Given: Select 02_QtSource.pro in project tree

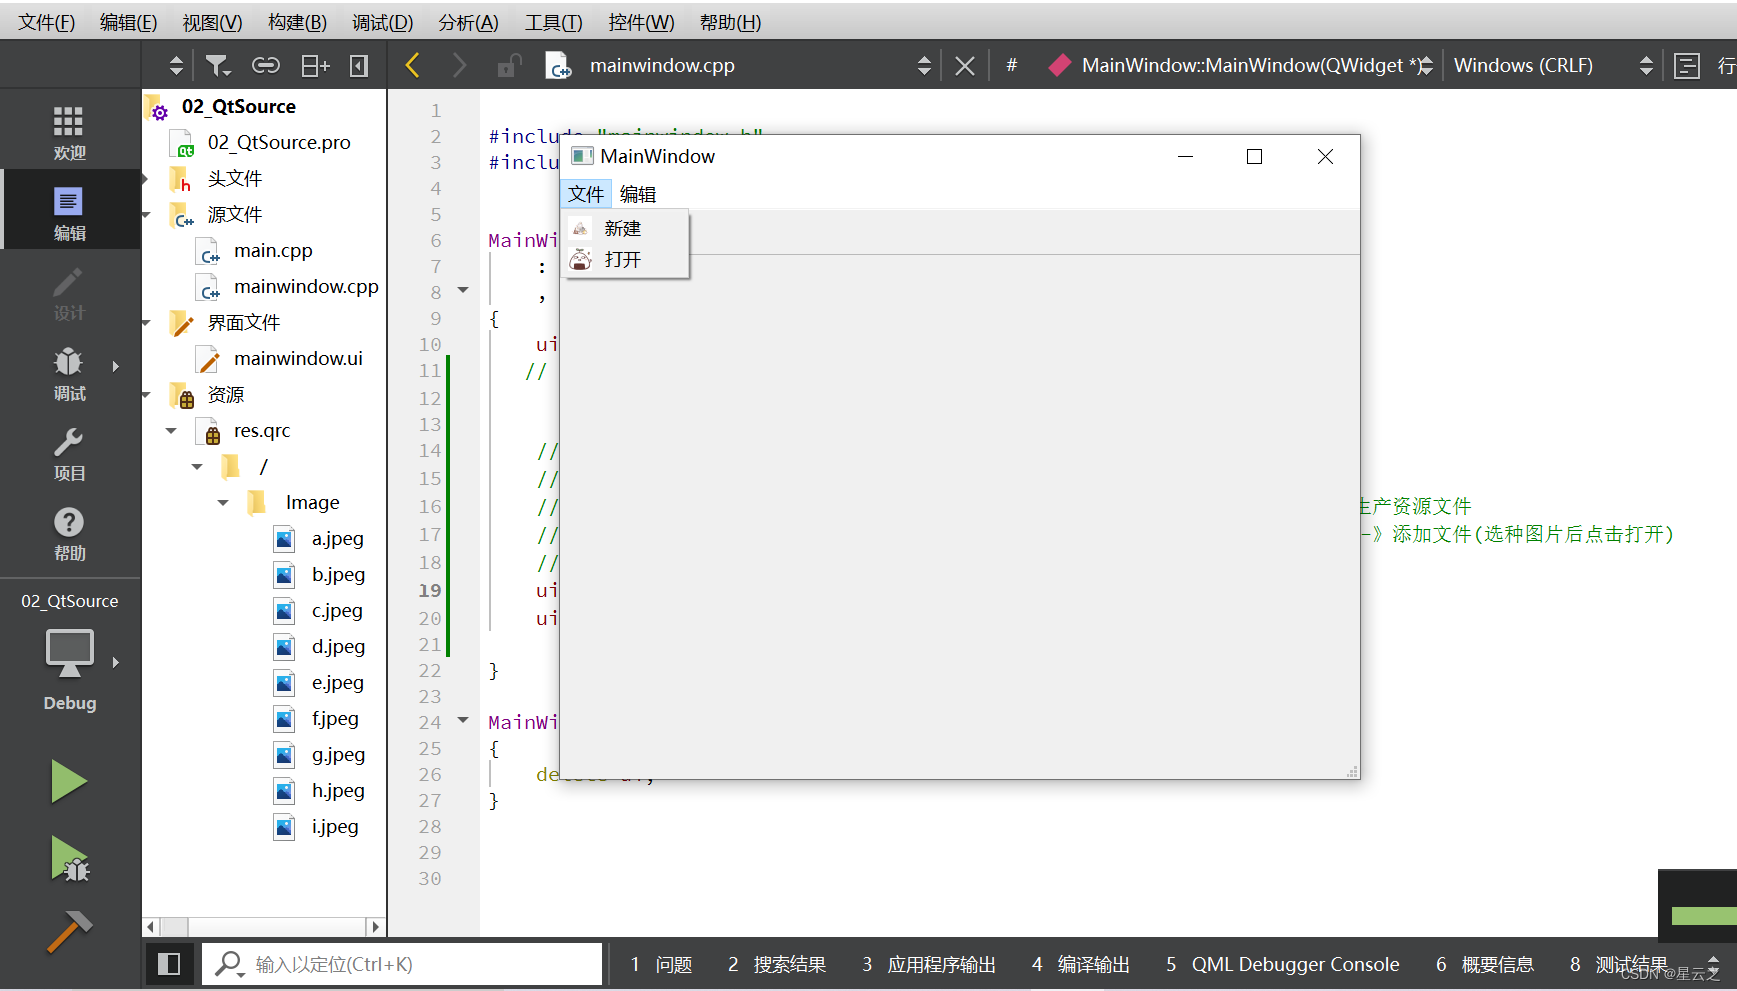Looking at the screenshot, I should (279, 143).
